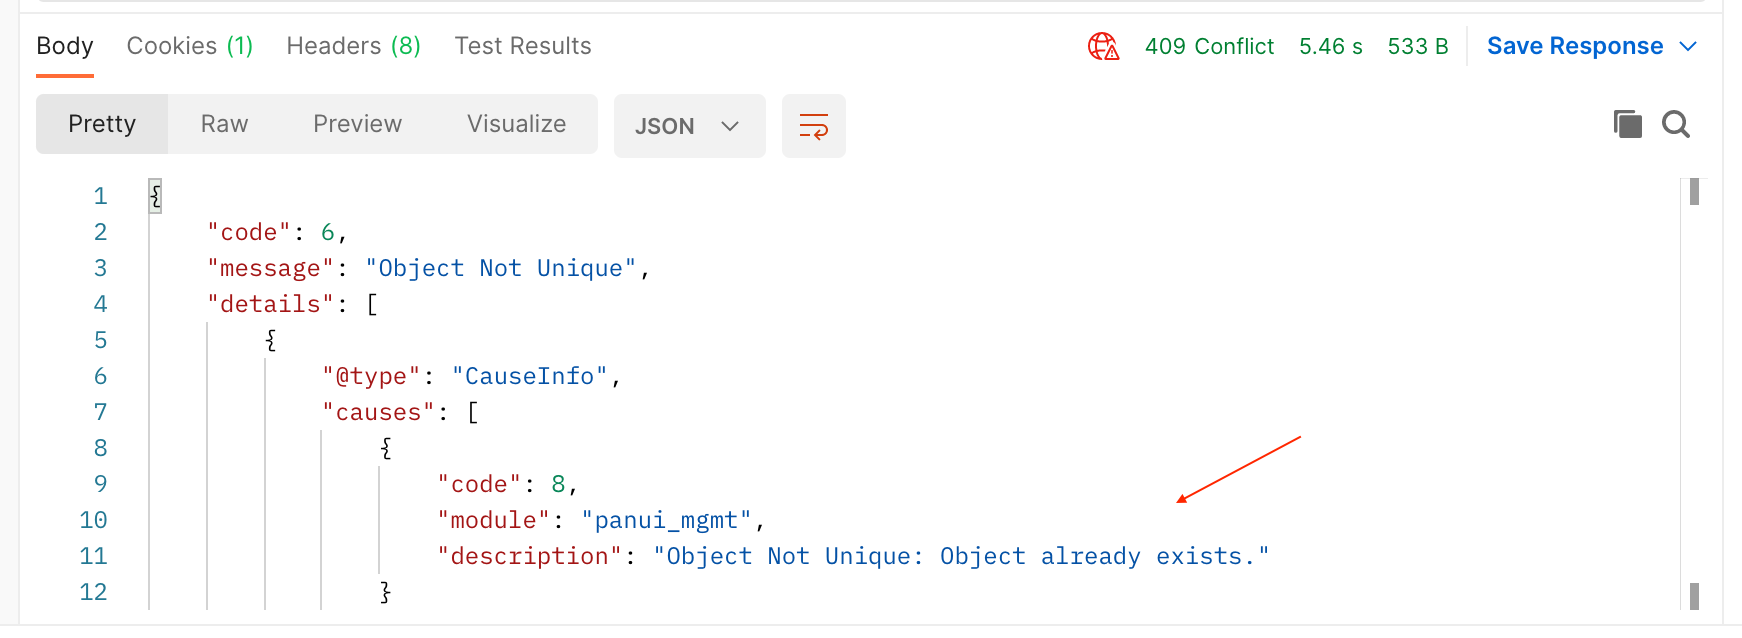The width and height of the screenshot is (1742, 638).
Task: Expand the Save Response chevron arrow
Action: tap(1688, 46)
